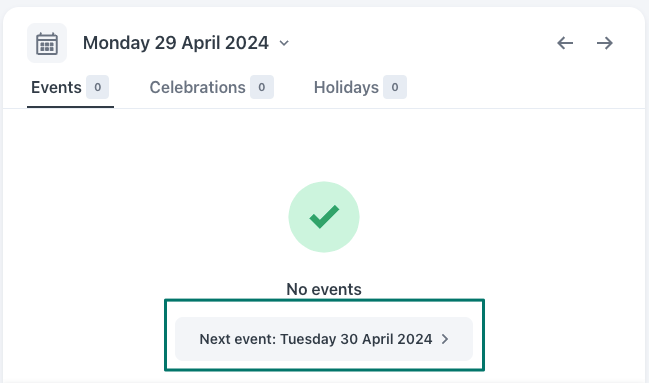Click the Celebrations count badge showing 0

click(x=262, y=87)
